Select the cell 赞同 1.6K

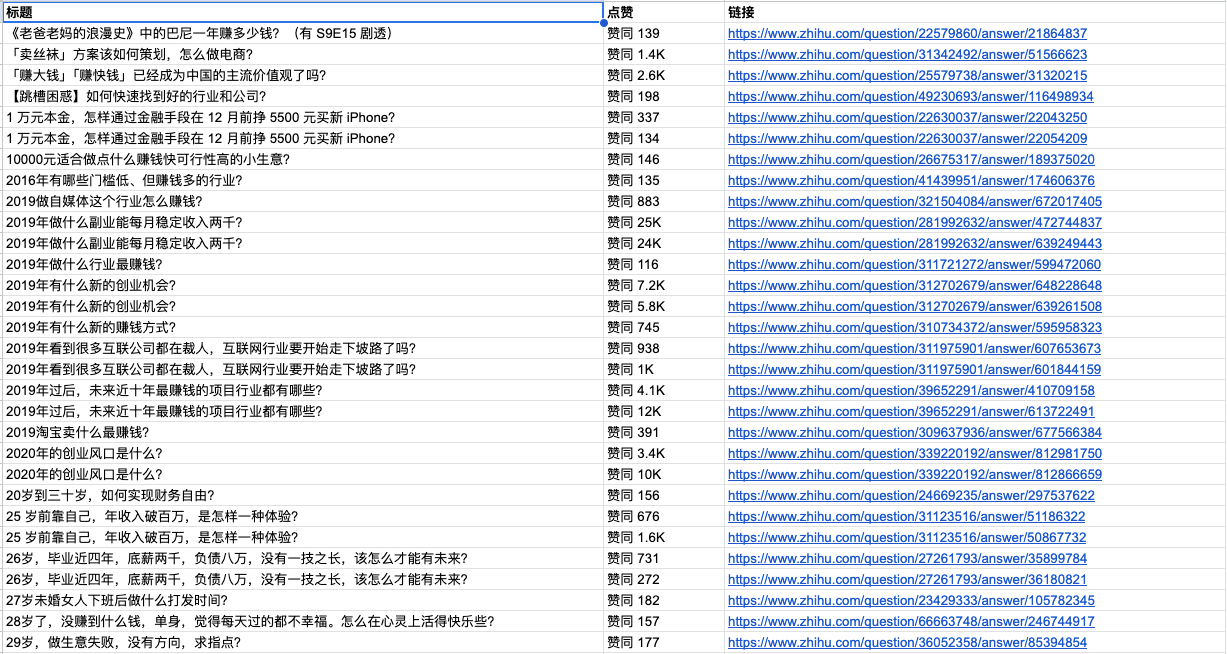[x=664, y=537]
